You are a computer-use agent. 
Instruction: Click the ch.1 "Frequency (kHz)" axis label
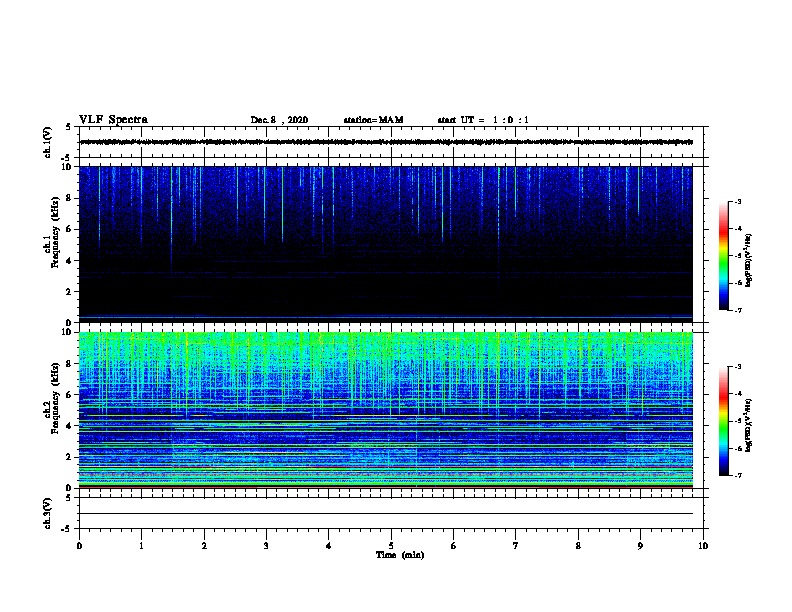click(x=55, y=233)
